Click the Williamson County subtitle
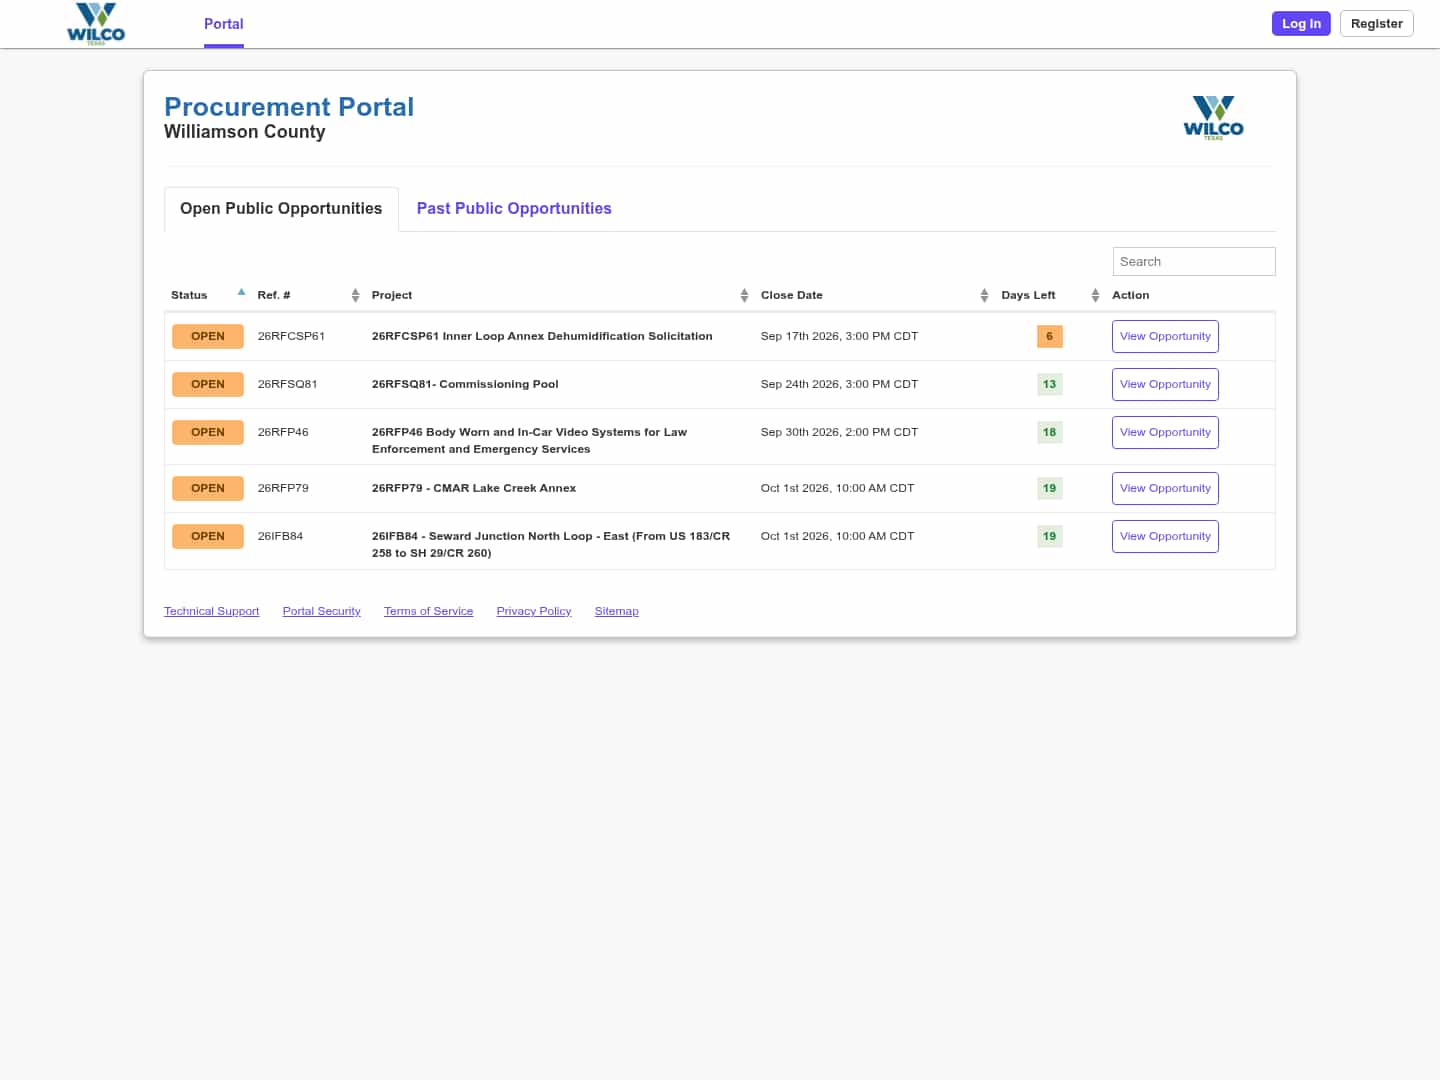 coord(245,132)
